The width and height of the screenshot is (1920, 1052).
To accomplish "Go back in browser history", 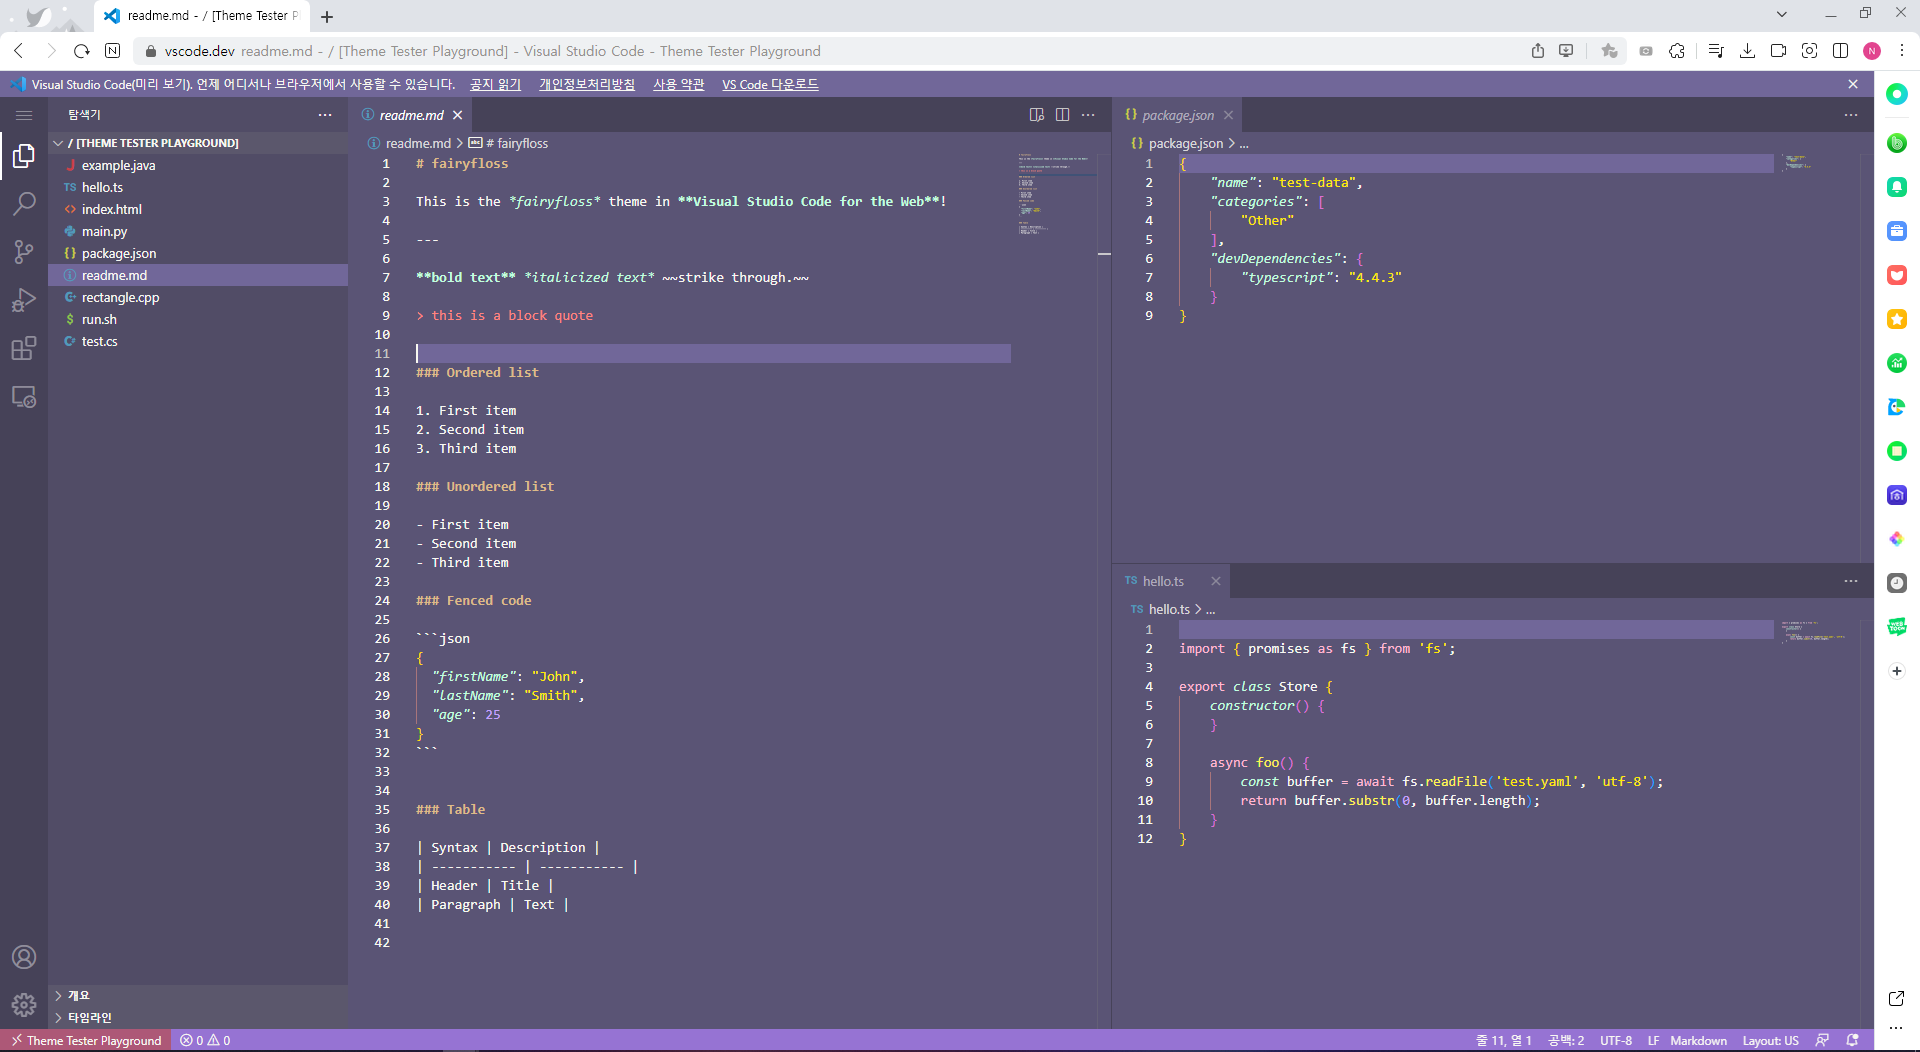I will [x=19, y=51].
